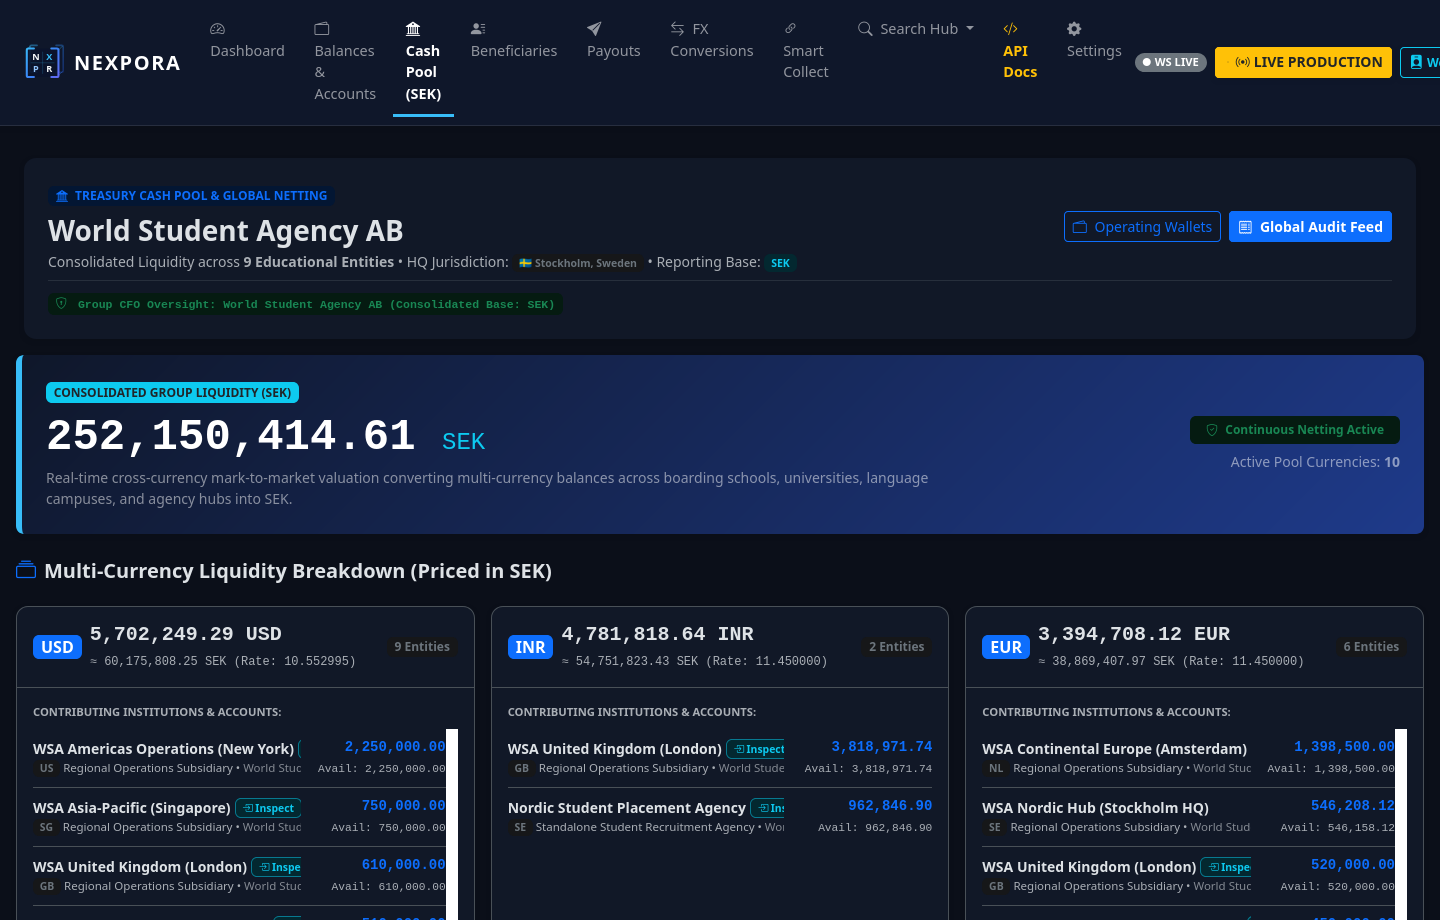Open Smart Collect via its link icon
The width and height of the screenshot is (1440, 920).
pos(790,29)
